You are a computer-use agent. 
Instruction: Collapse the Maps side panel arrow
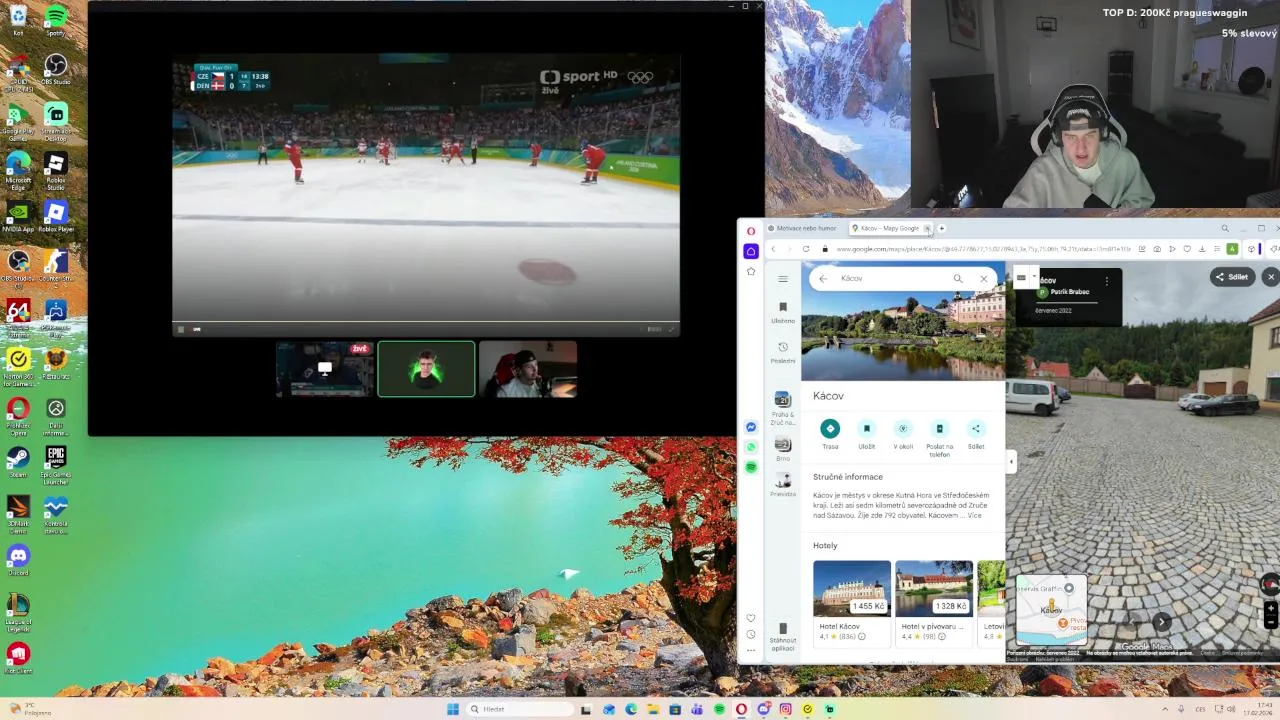[1011, 462]
